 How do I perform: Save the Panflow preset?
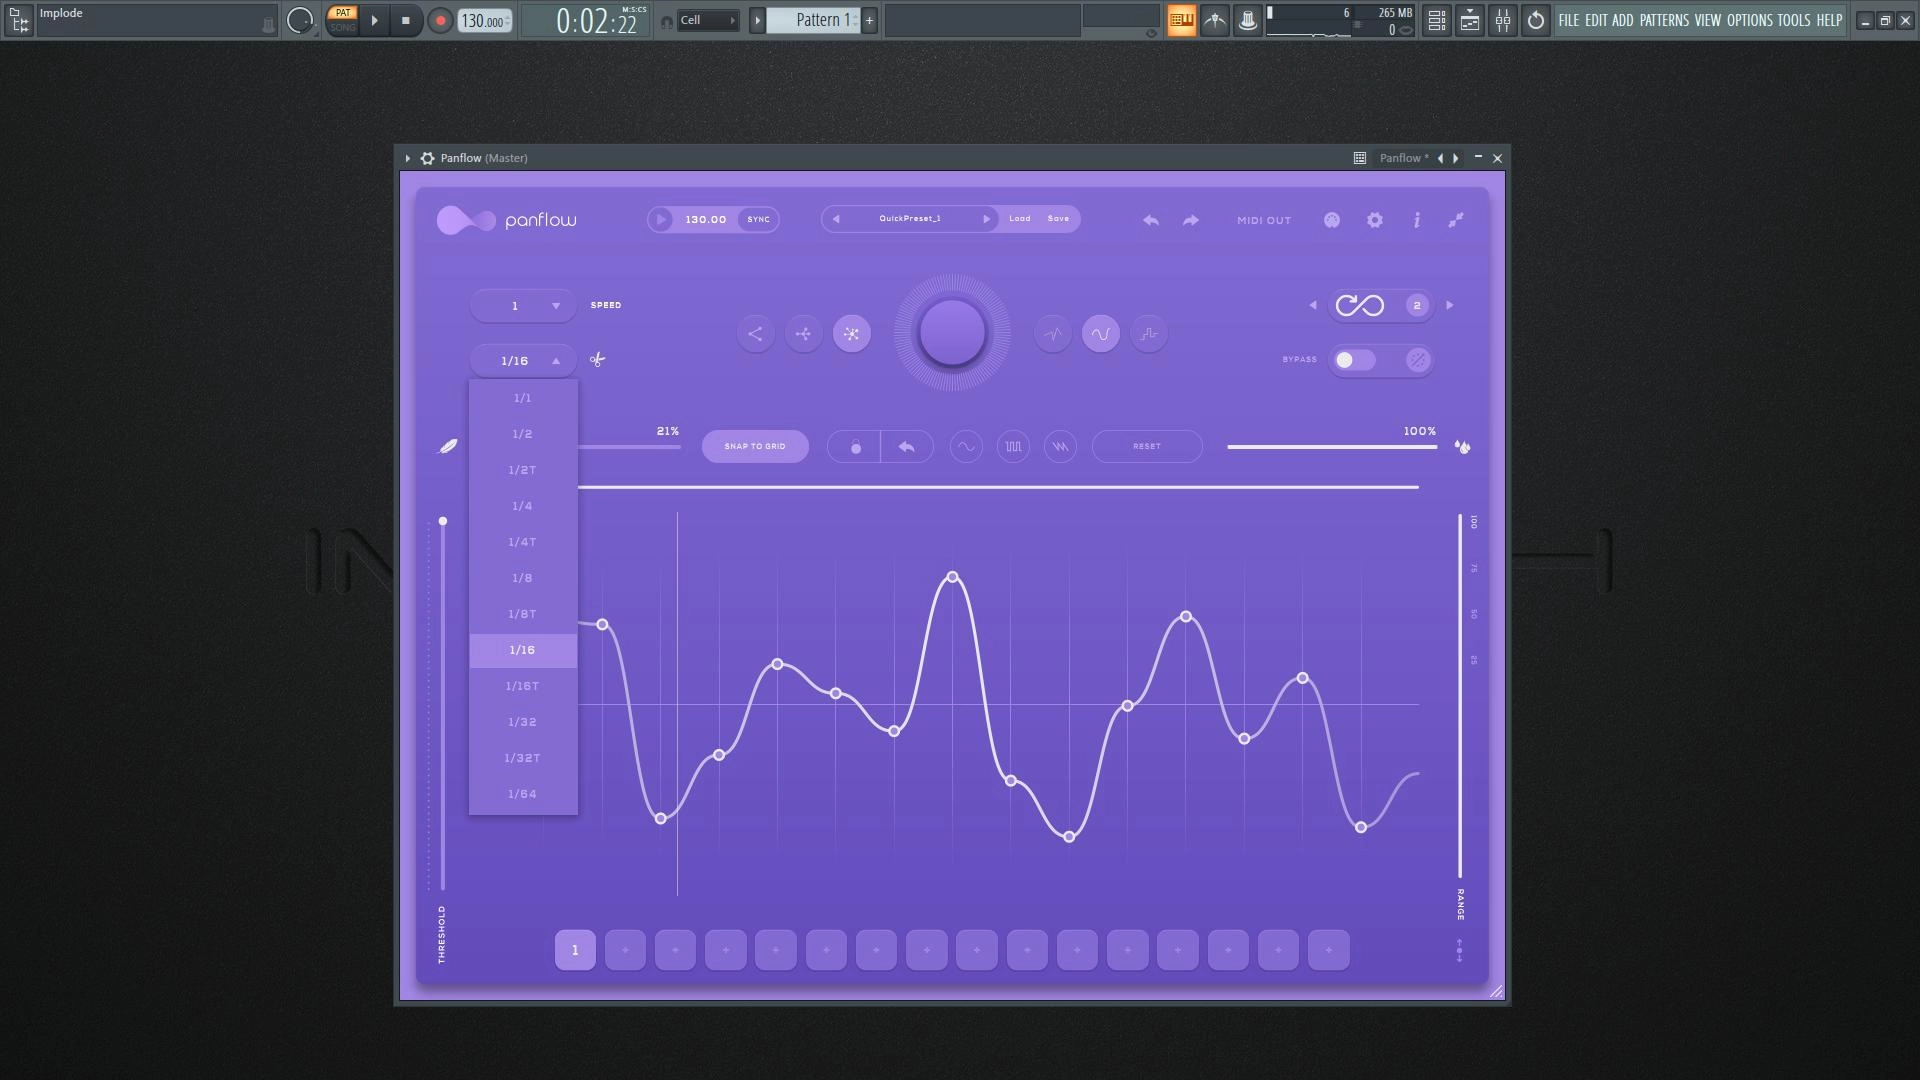coord(1058,219)
